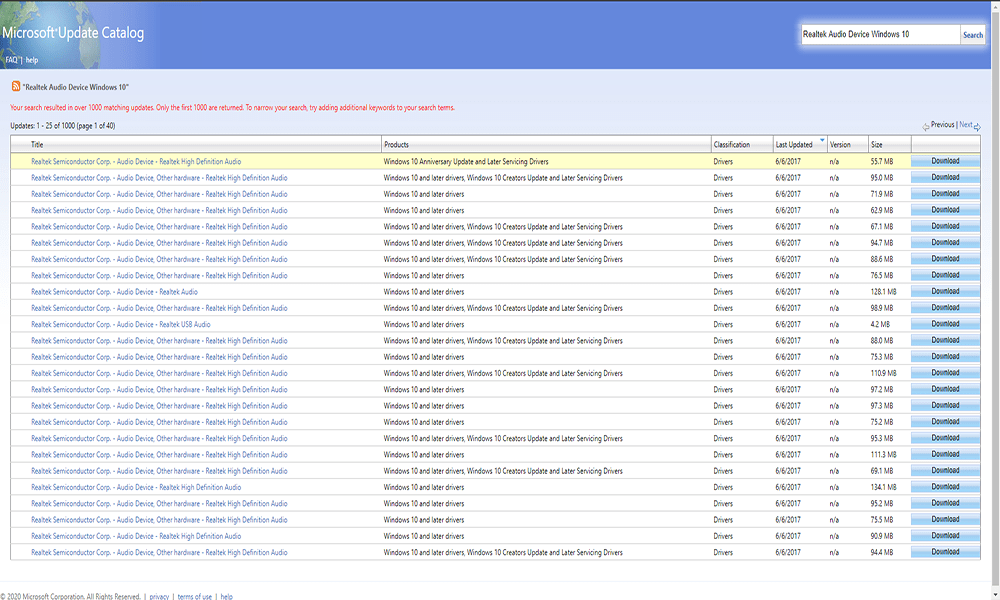The image size is (1000, 600).
Task: Sort by the Classification column header
Action: (732, 145)
